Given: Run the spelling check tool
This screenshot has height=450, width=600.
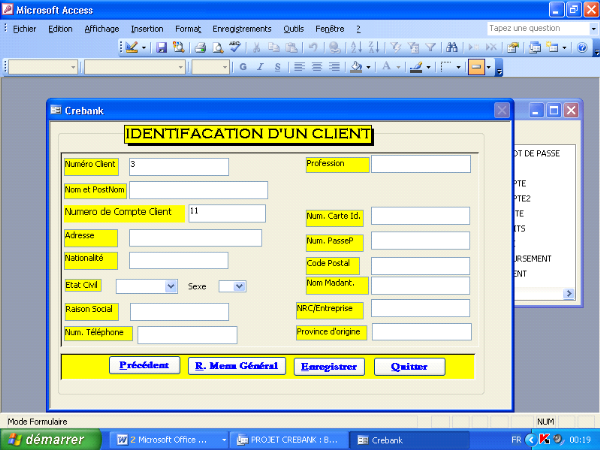Looking at the screenshot, I should 235,47.
